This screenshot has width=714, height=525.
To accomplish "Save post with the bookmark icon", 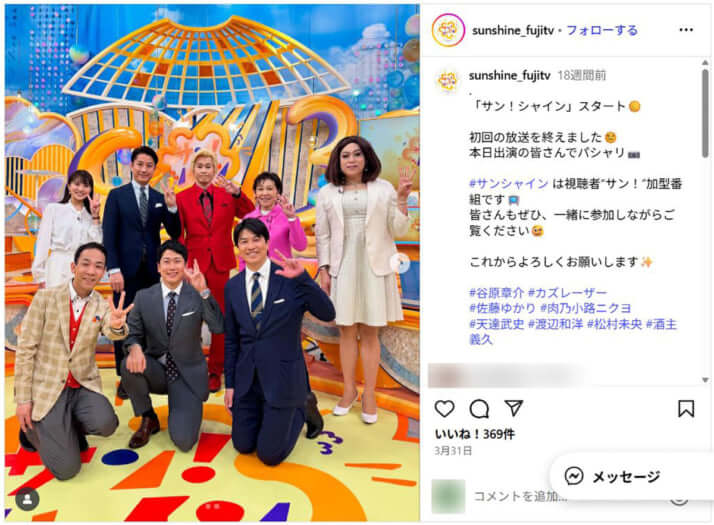I will pyautogui.click(x=686, y=408).
